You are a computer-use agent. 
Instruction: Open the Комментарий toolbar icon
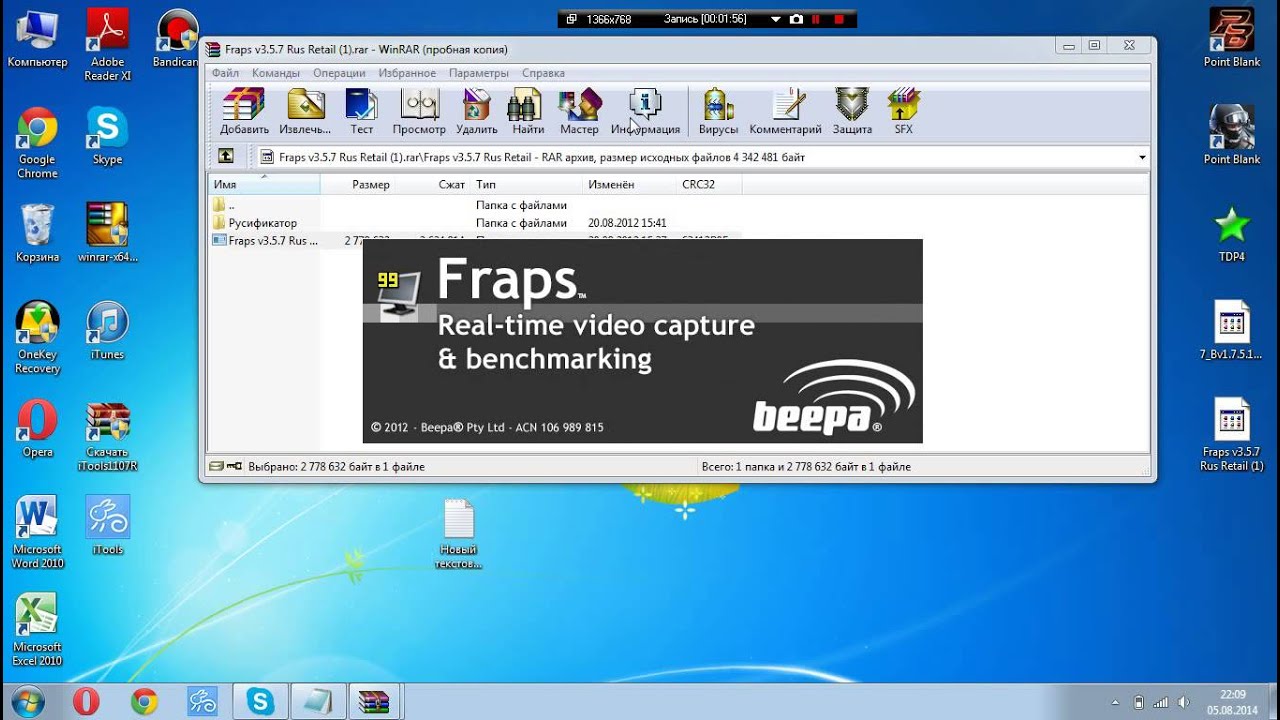coord(785,111)
